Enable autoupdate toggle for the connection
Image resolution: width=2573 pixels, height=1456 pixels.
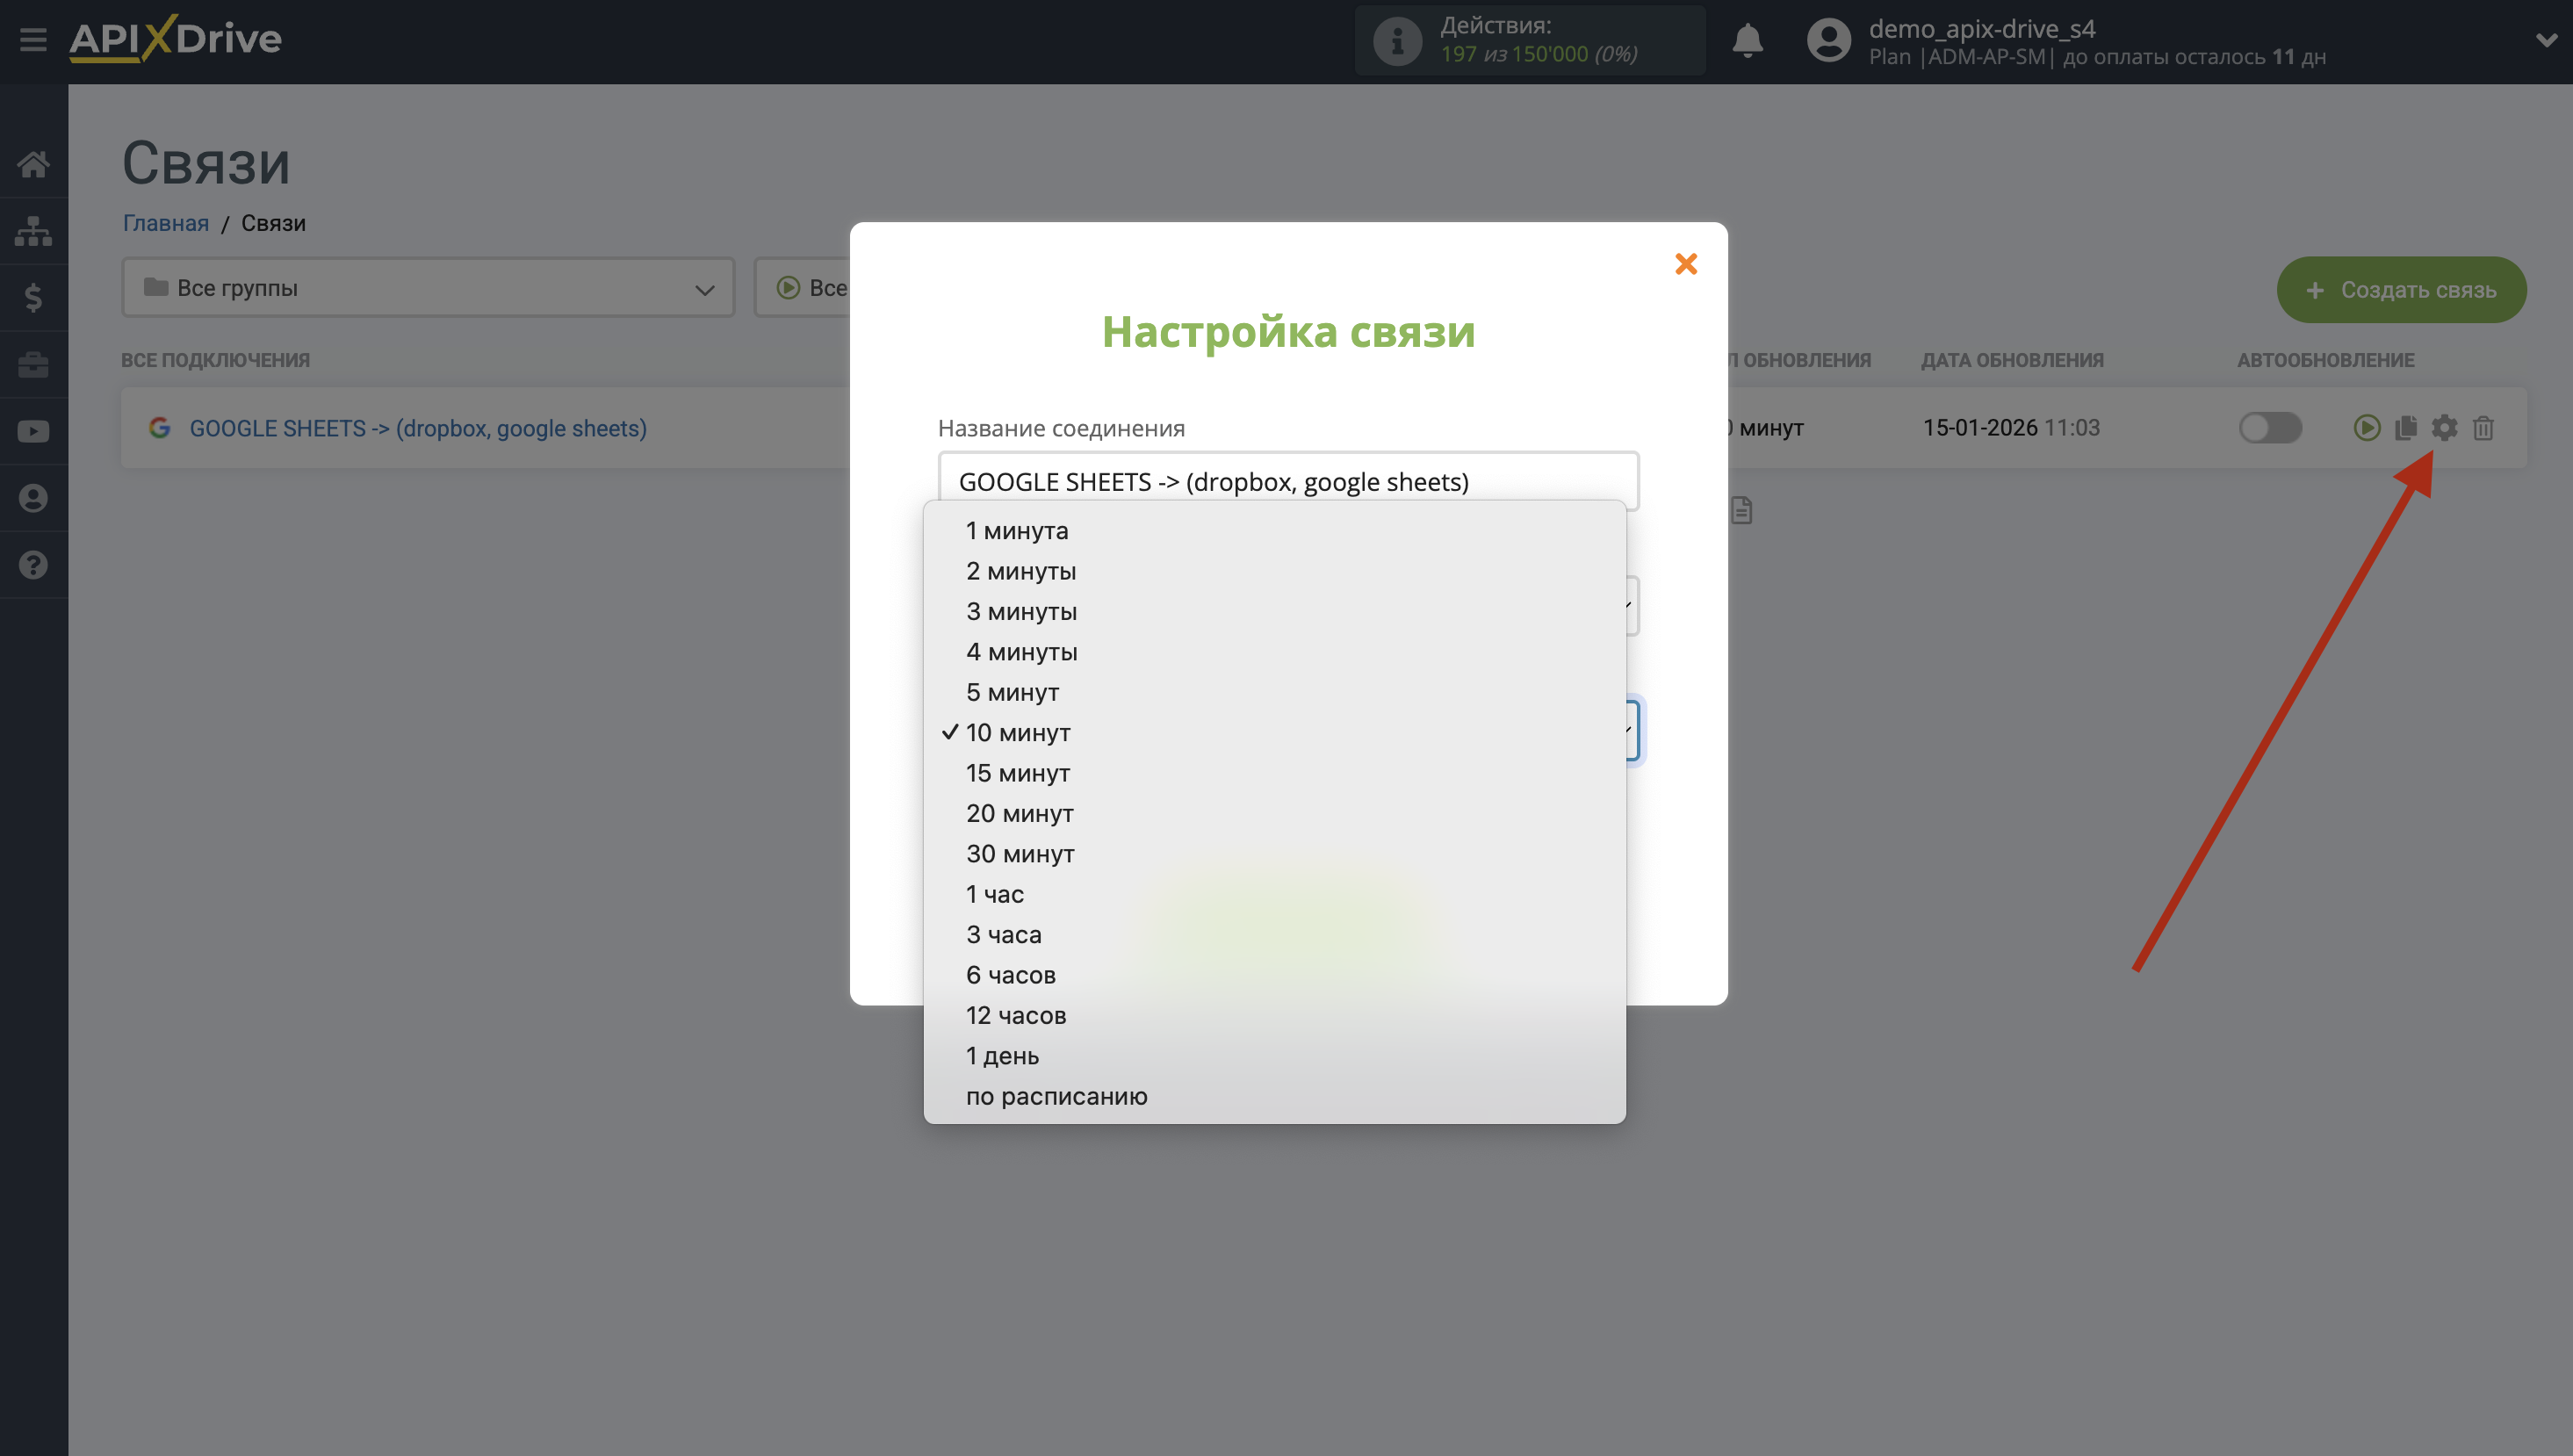2269,428
